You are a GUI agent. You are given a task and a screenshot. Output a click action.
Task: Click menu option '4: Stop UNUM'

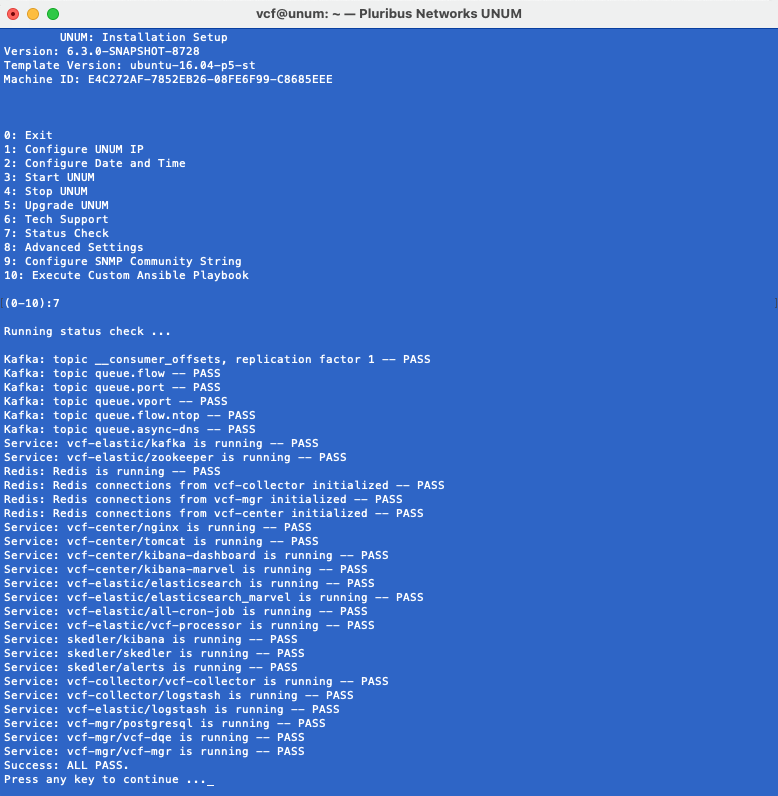(46, 191)
